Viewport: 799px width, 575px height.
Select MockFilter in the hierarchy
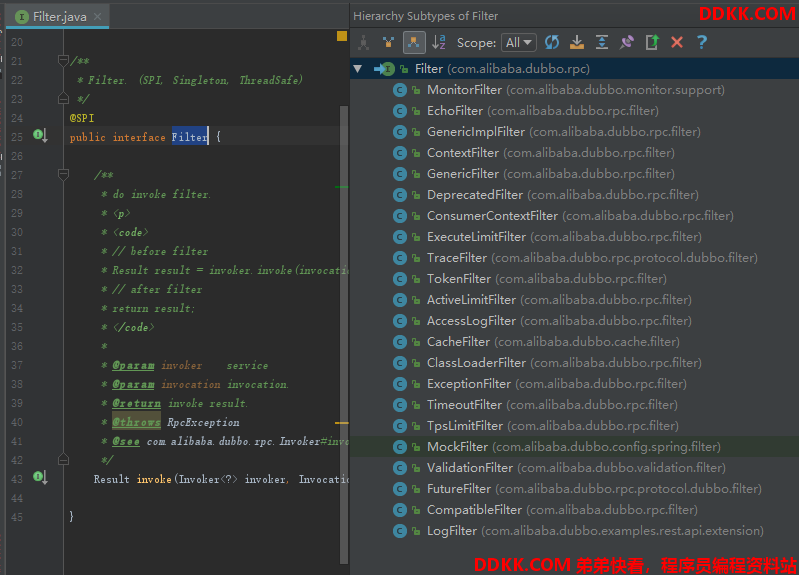pos(574,447)
